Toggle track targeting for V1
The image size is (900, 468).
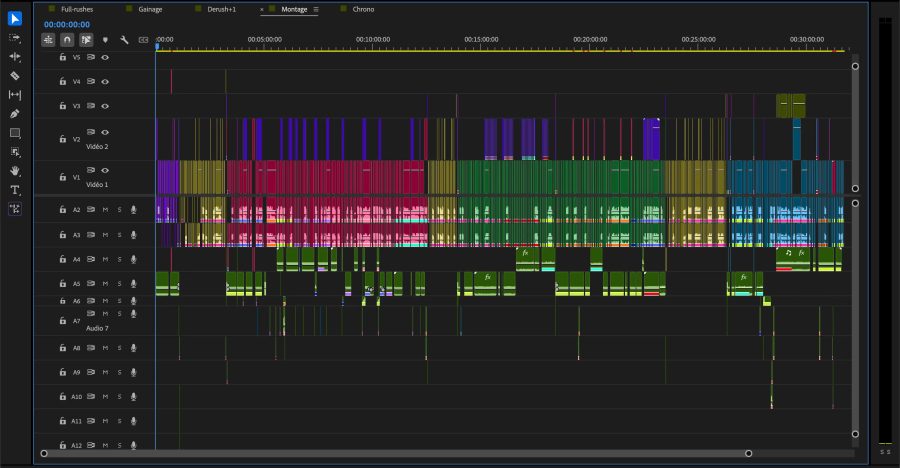click(x=76, y=177)
